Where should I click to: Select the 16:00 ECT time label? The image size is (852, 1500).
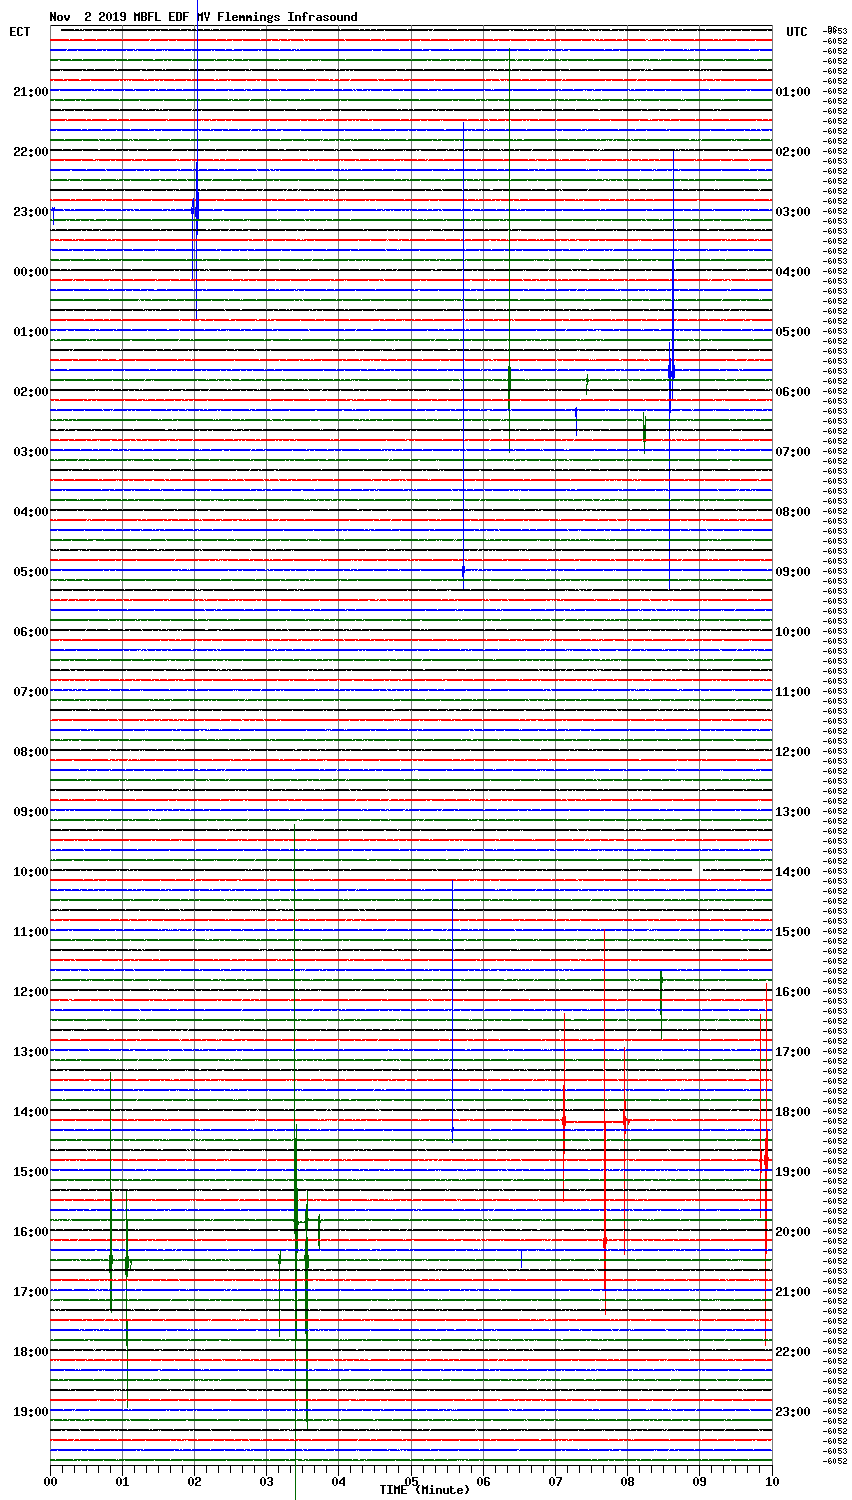click(x=30, y=1232)
